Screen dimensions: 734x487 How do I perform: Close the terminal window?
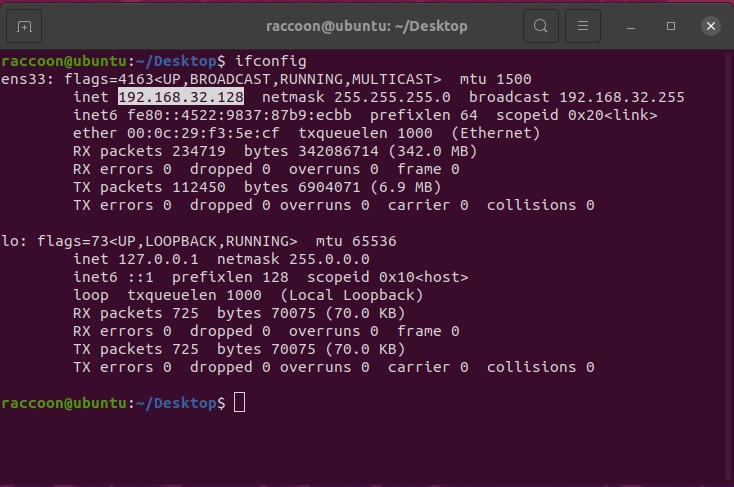click(x=711, y=26)
